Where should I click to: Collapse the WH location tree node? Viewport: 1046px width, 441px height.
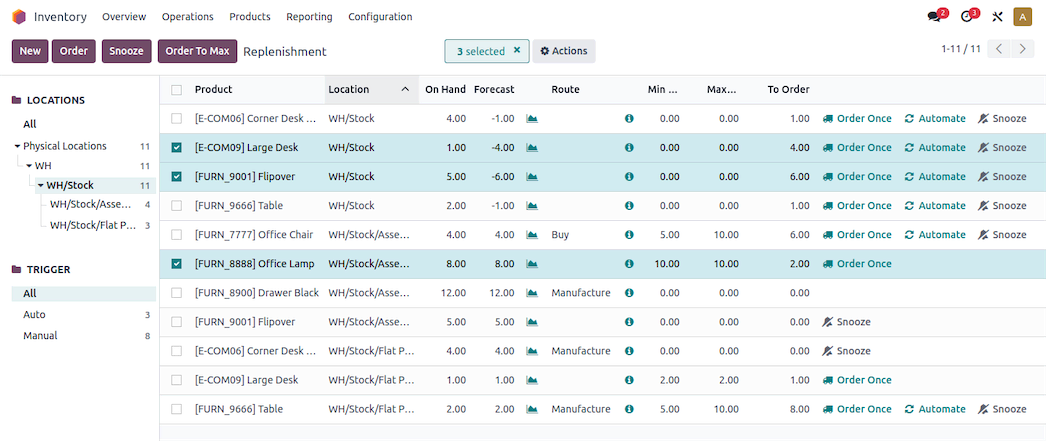coord(29,166)
